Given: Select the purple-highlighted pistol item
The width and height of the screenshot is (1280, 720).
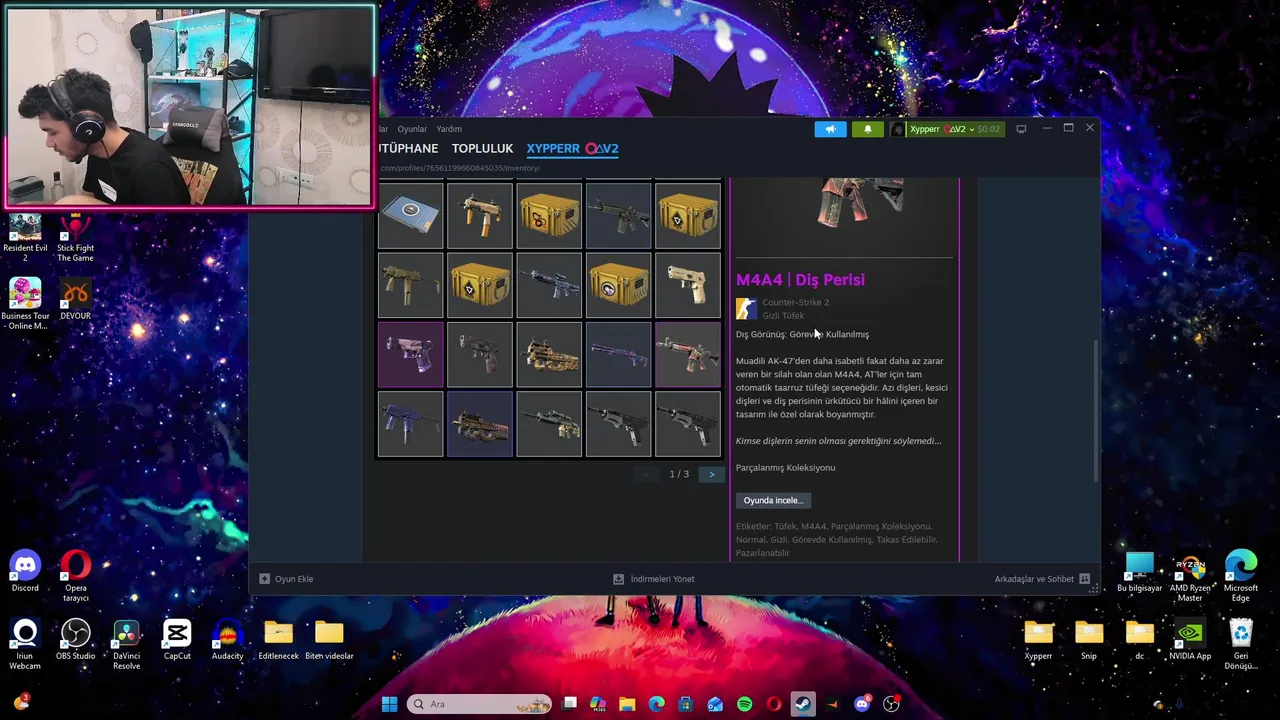Looking at the screenshot, I should point(410,355).
